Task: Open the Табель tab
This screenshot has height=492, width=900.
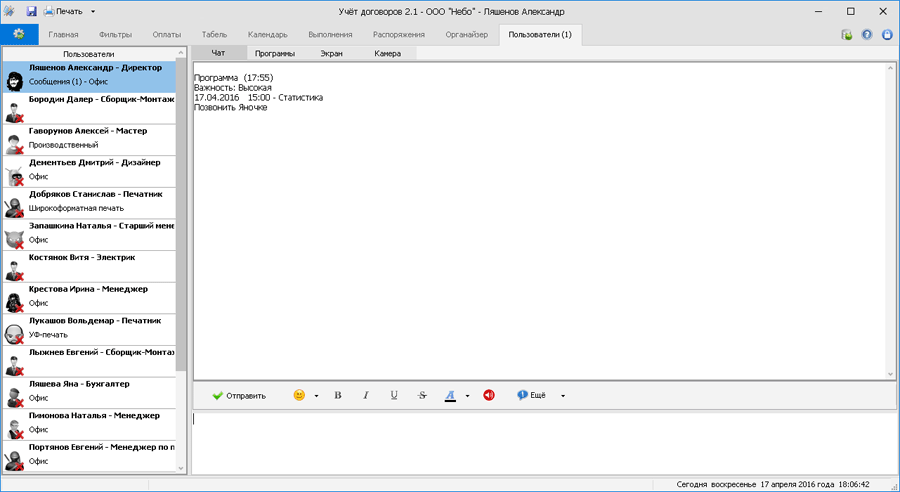Action: point(214,34)
